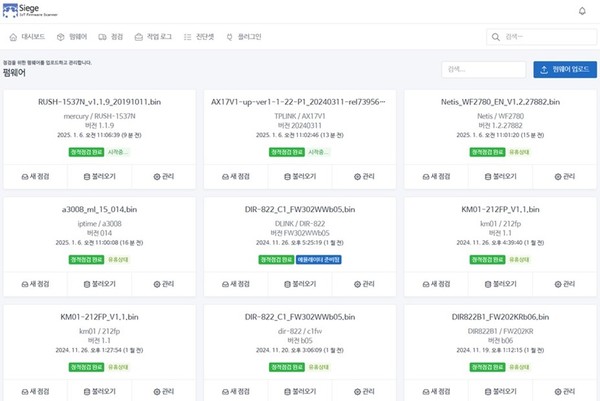Open the 점검 navigation item
600x401 pixels.
tap(111, 37)
